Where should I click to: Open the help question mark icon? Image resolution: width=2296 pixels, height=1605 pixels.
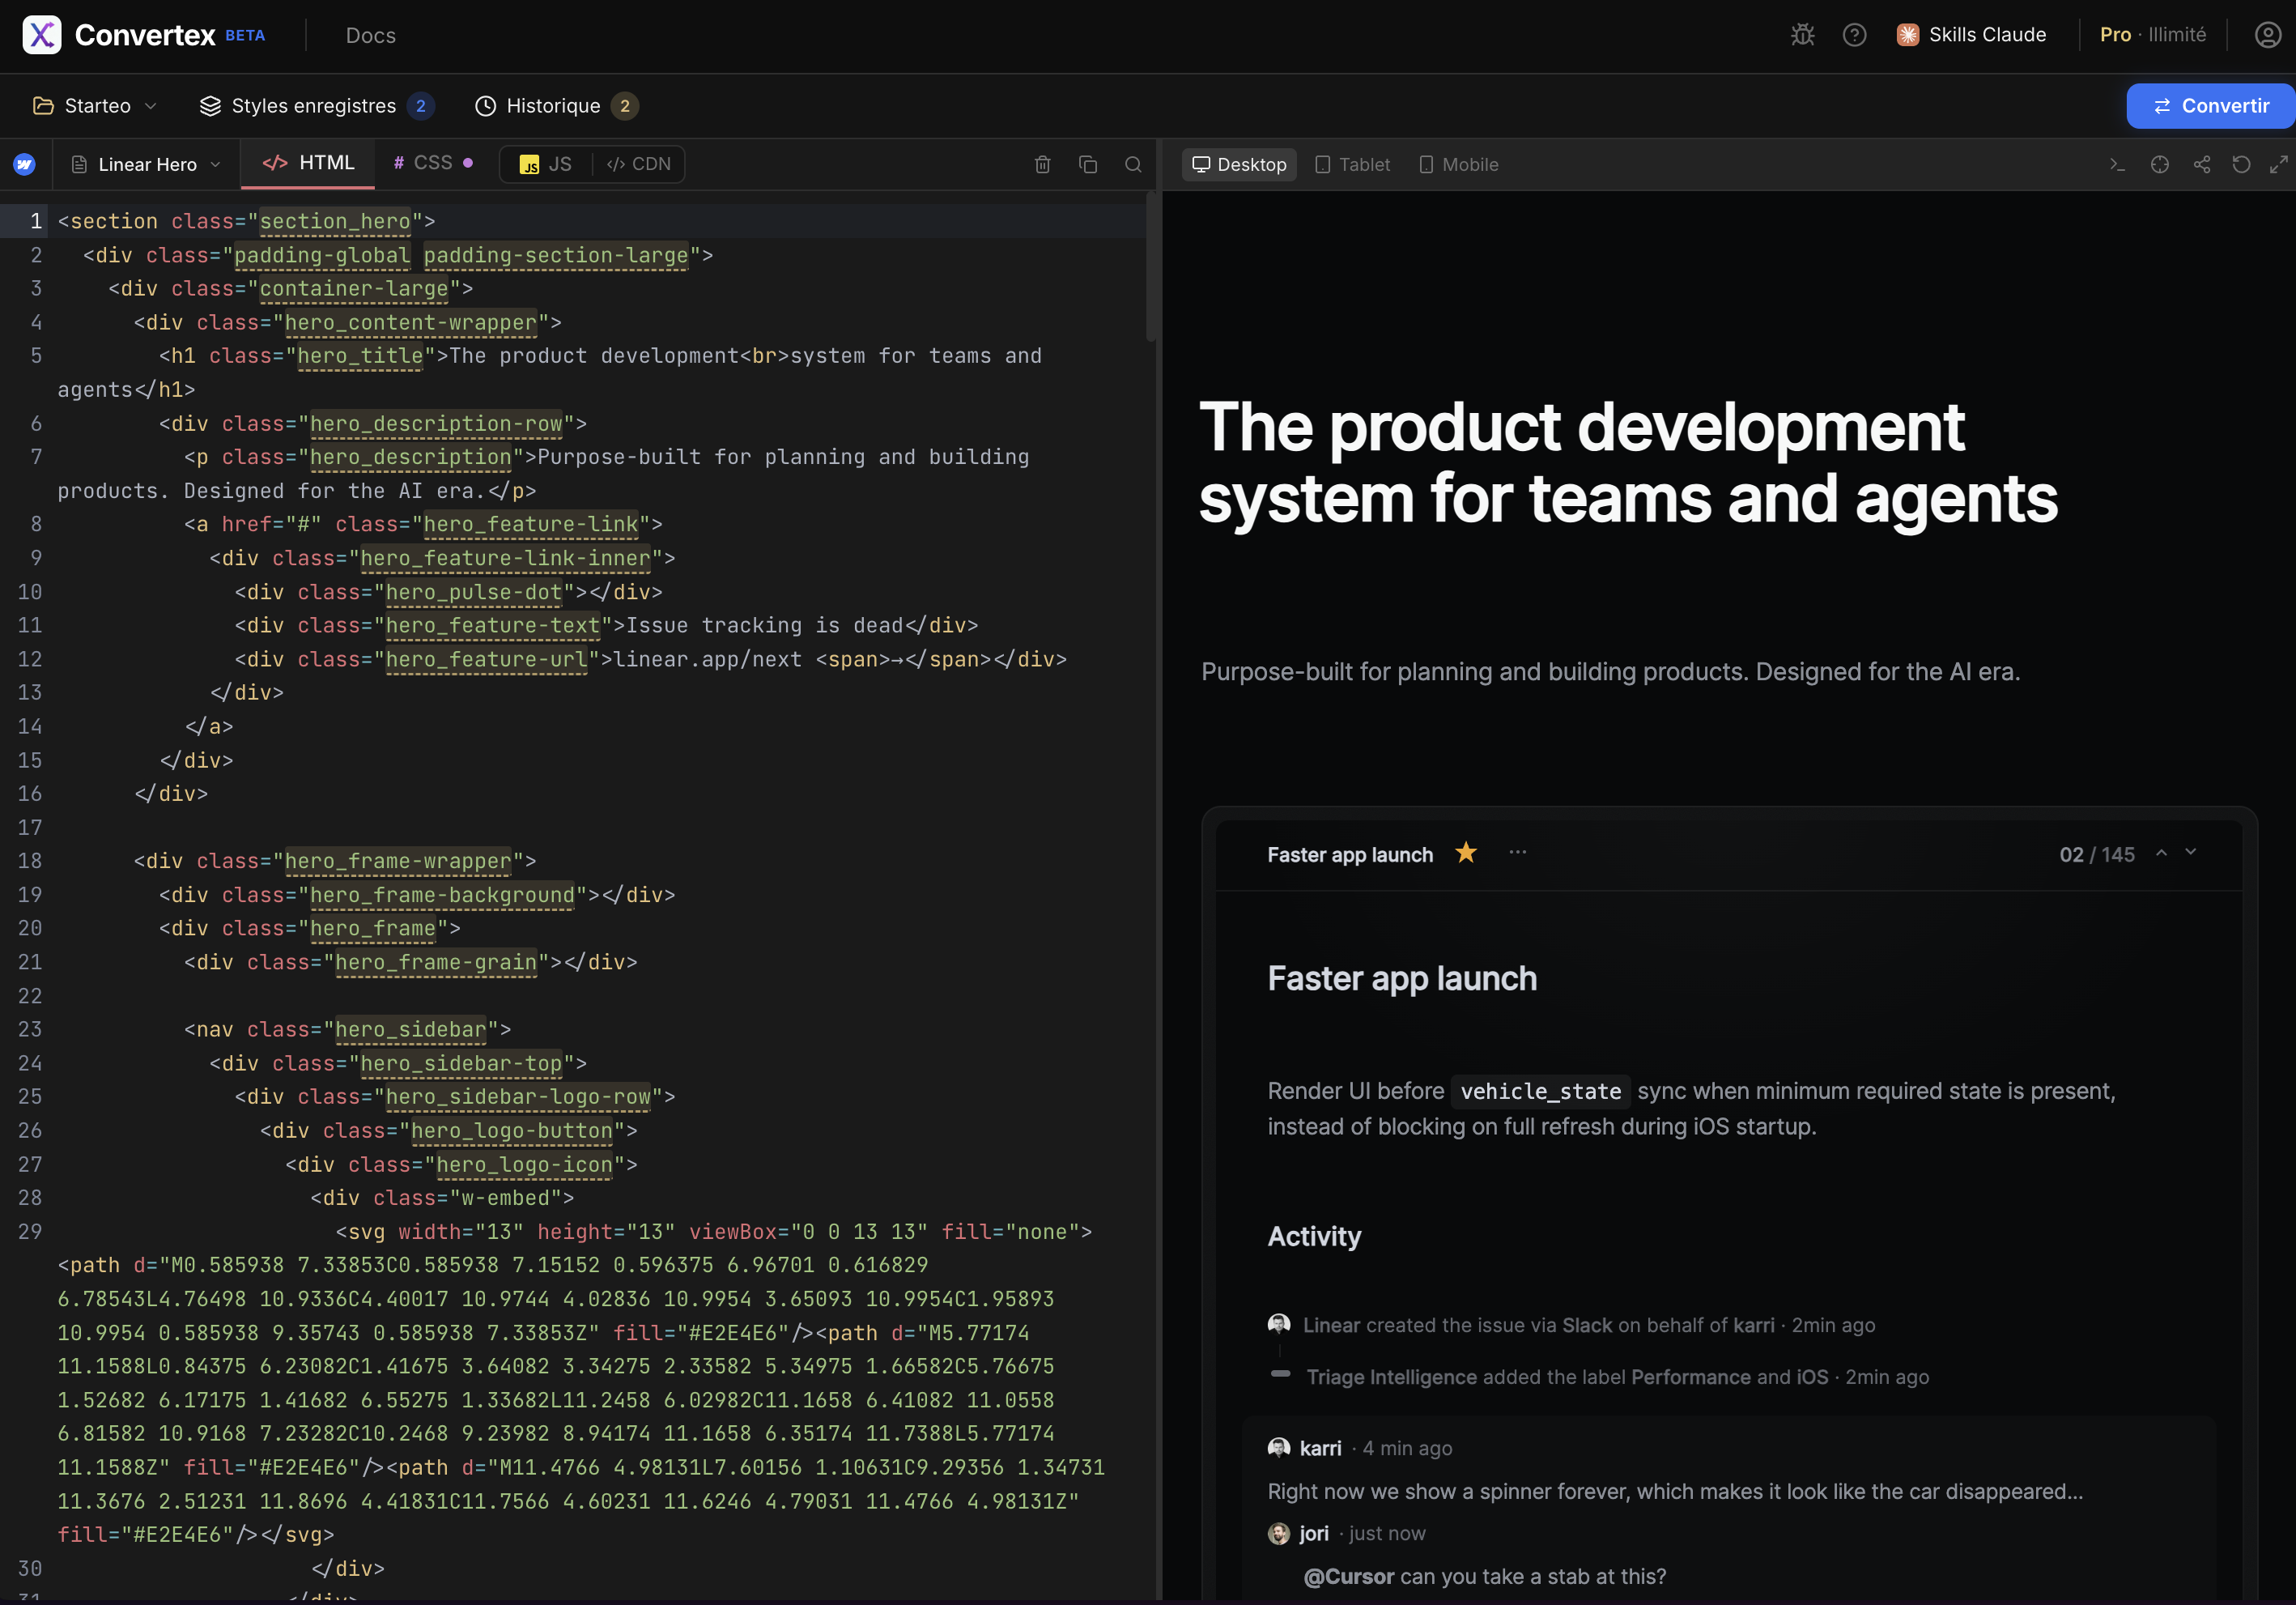(x=1854, y=35)
